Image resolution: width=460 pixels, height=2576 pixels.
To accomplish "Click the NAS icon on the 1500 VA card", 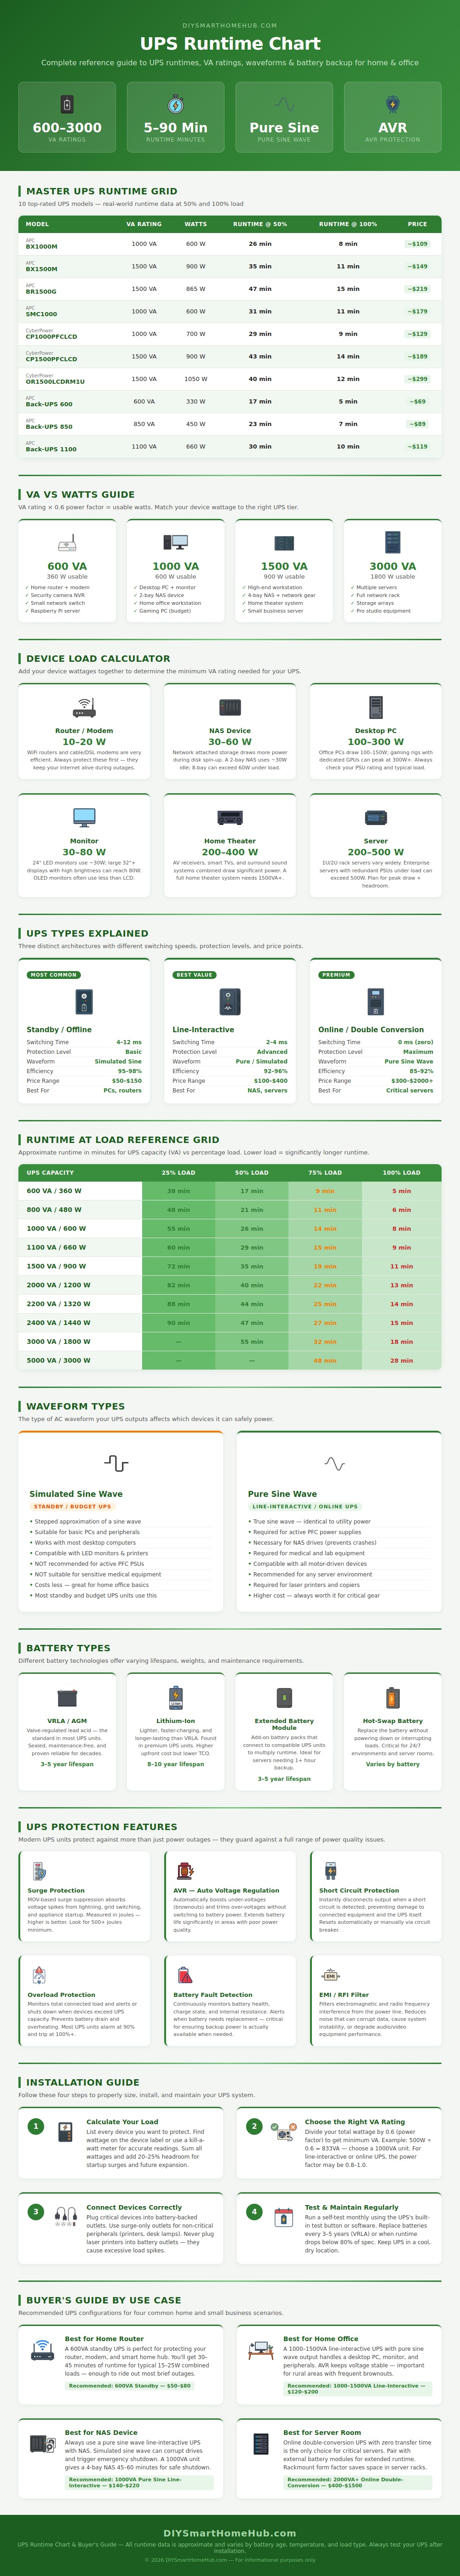I will [x=284, y=543].
